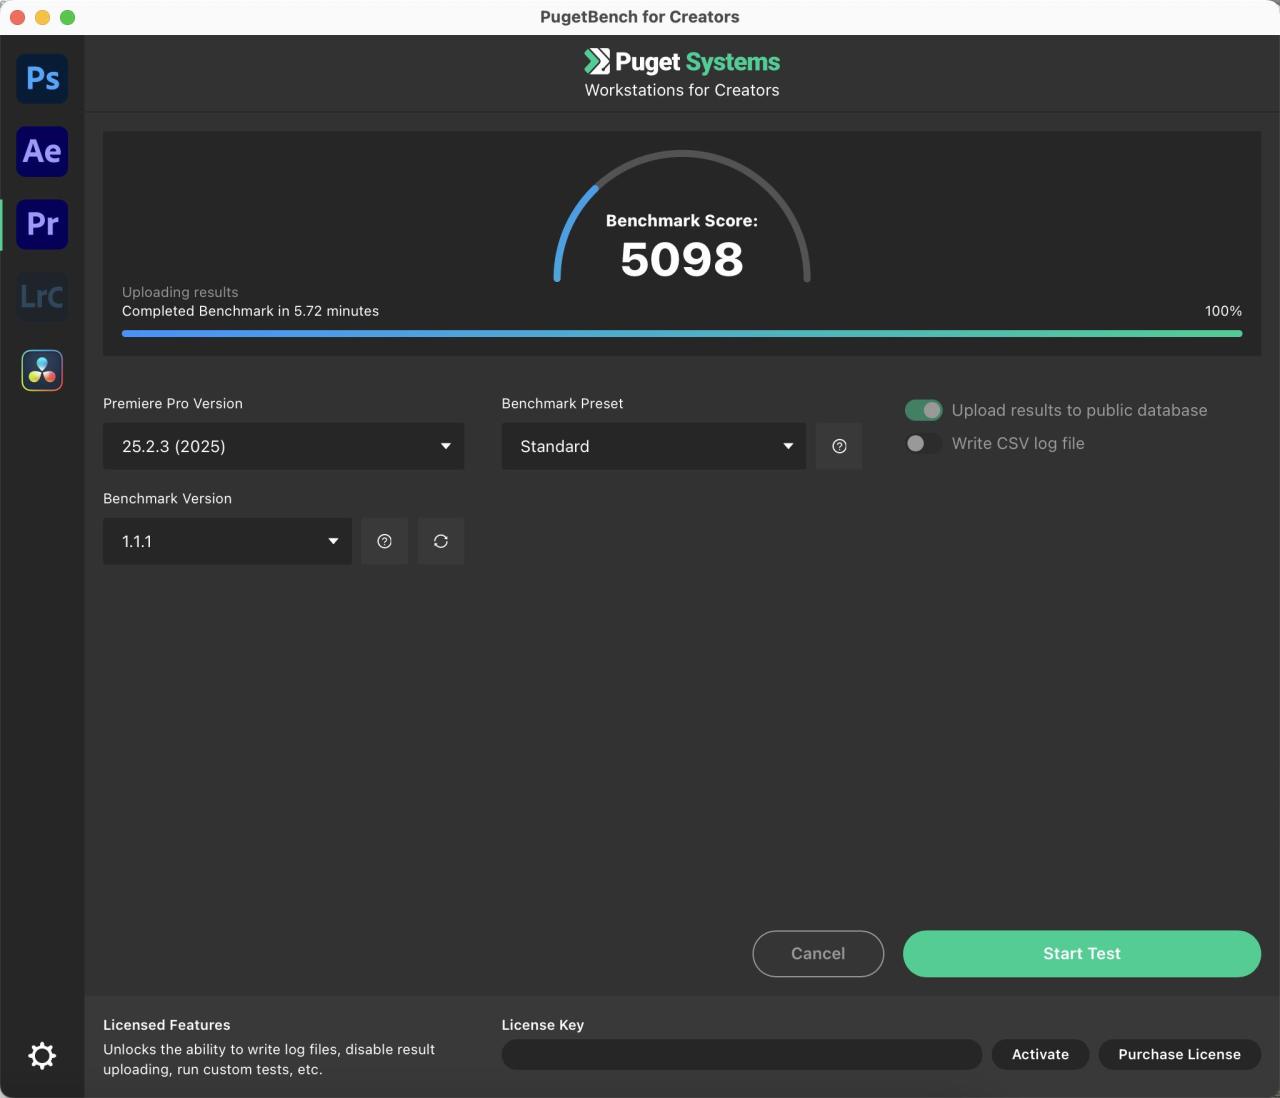Click the help icon next to Benchmark Preset
Image resolution: width=1280 pixels, height=1098 pixels.
(839, 446)
